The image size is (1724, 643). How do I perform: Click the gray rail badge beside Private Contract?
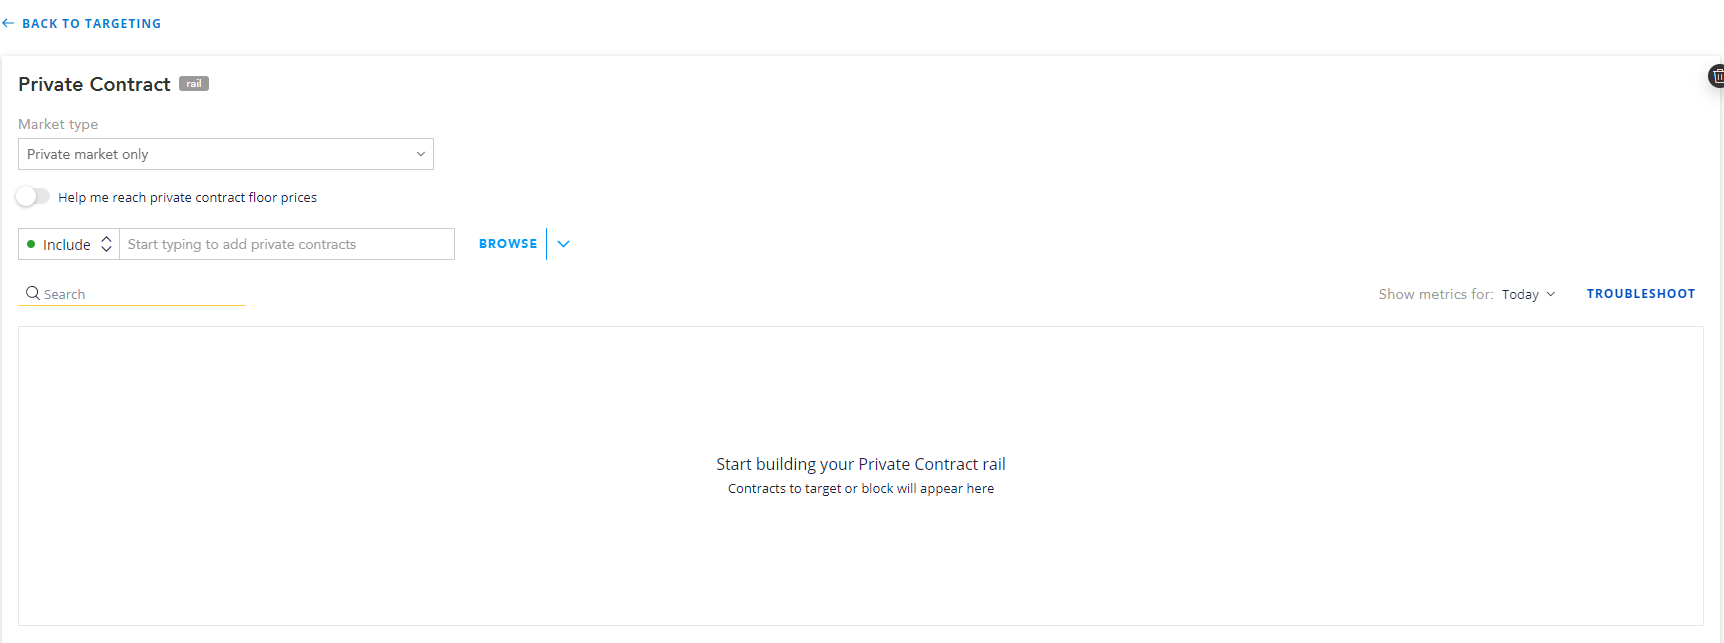point(194,84)
